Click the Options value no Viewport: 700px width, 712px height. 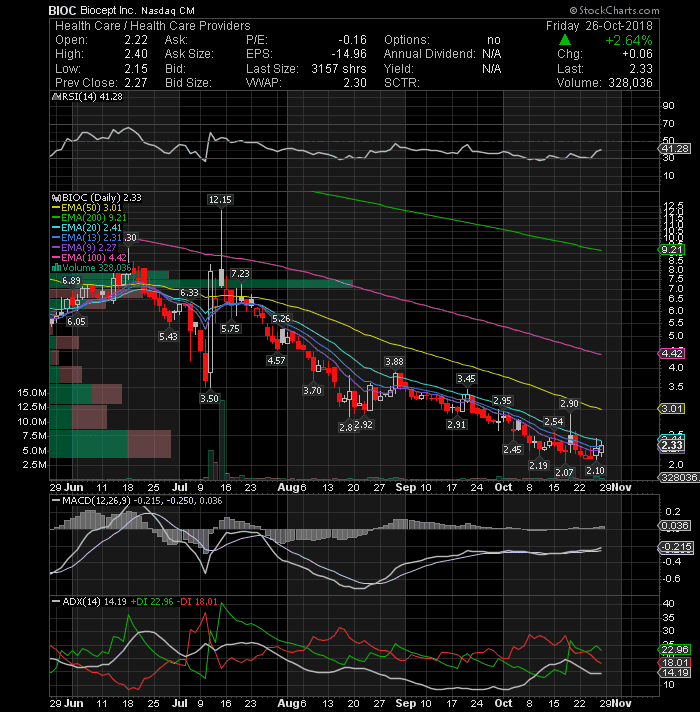click(x=493, y=40)
